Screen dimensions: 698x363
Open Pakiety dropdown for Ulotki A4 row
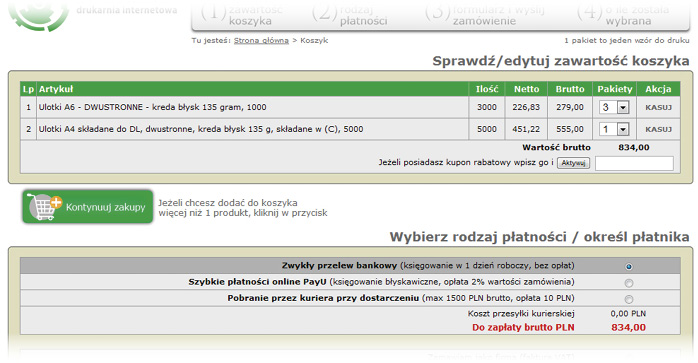[614, 129]
